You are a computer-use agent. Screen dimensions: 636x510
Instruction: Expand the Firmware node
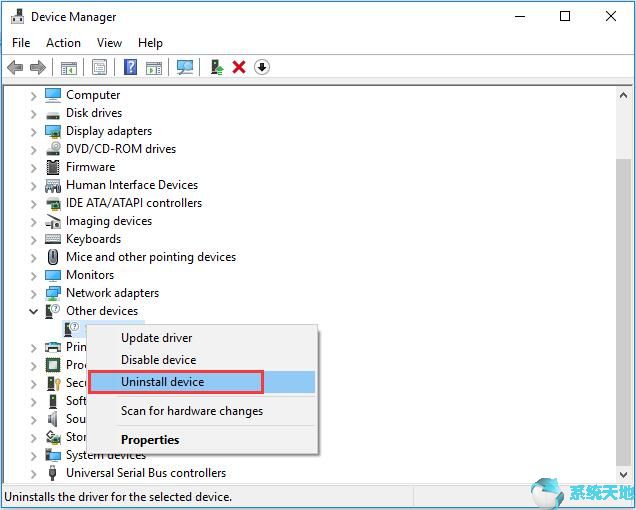33,168
